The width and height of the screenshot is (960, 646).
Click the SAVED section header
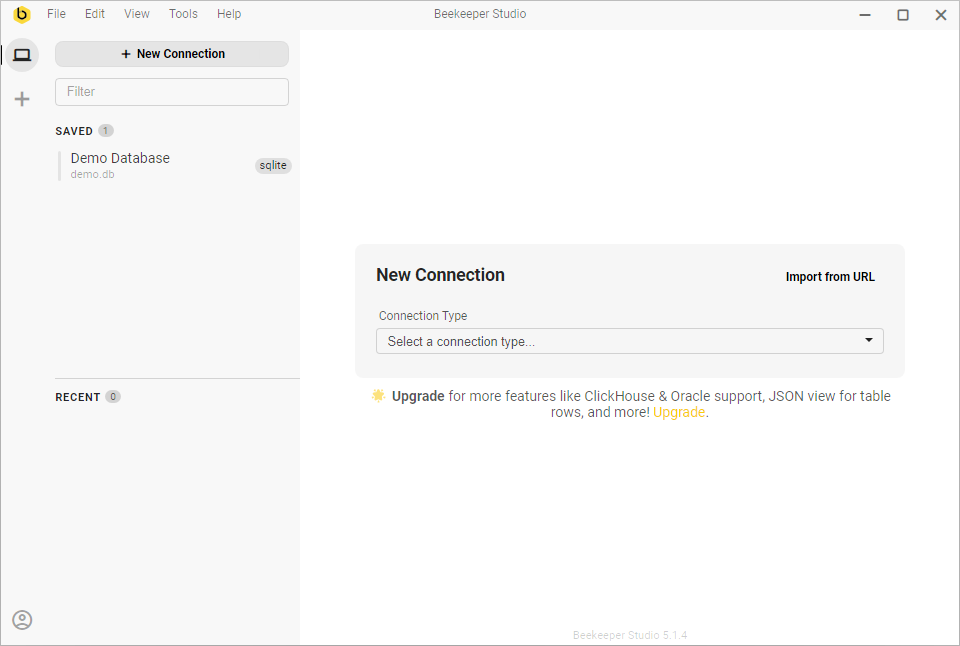(74, 131)
